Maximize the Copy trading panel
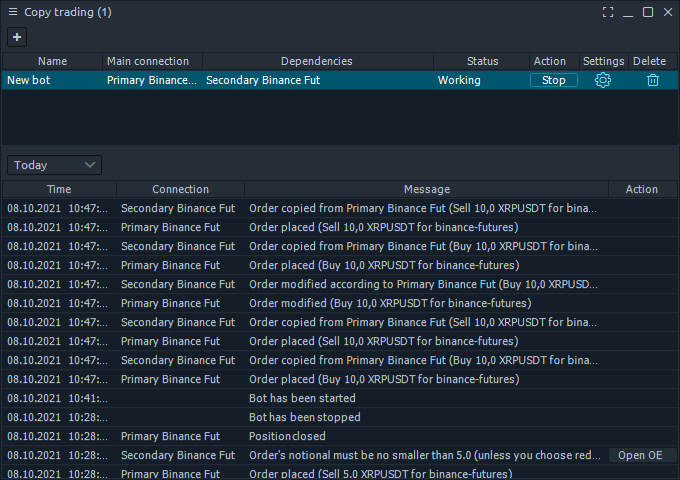The image size is (680, 480). click(x=648, y=12)
